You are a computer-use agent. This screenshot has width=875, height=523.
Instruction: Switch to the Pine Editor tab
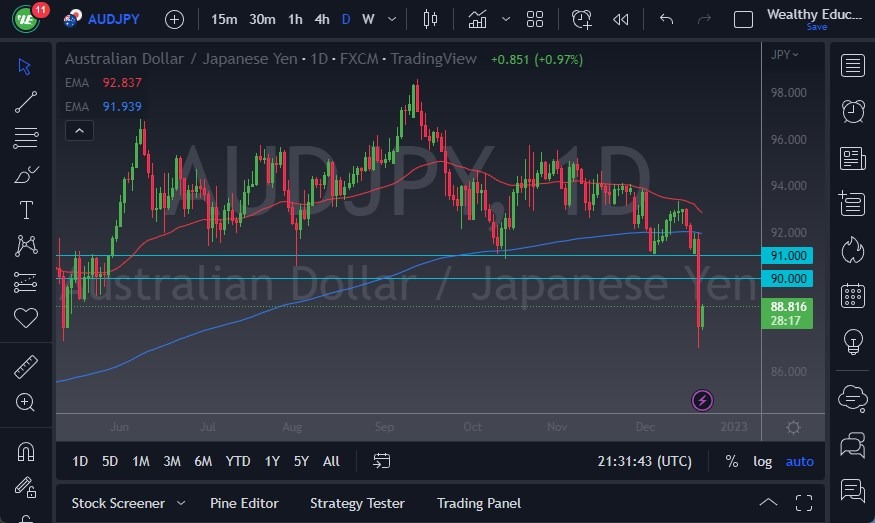tap(244, 503)
